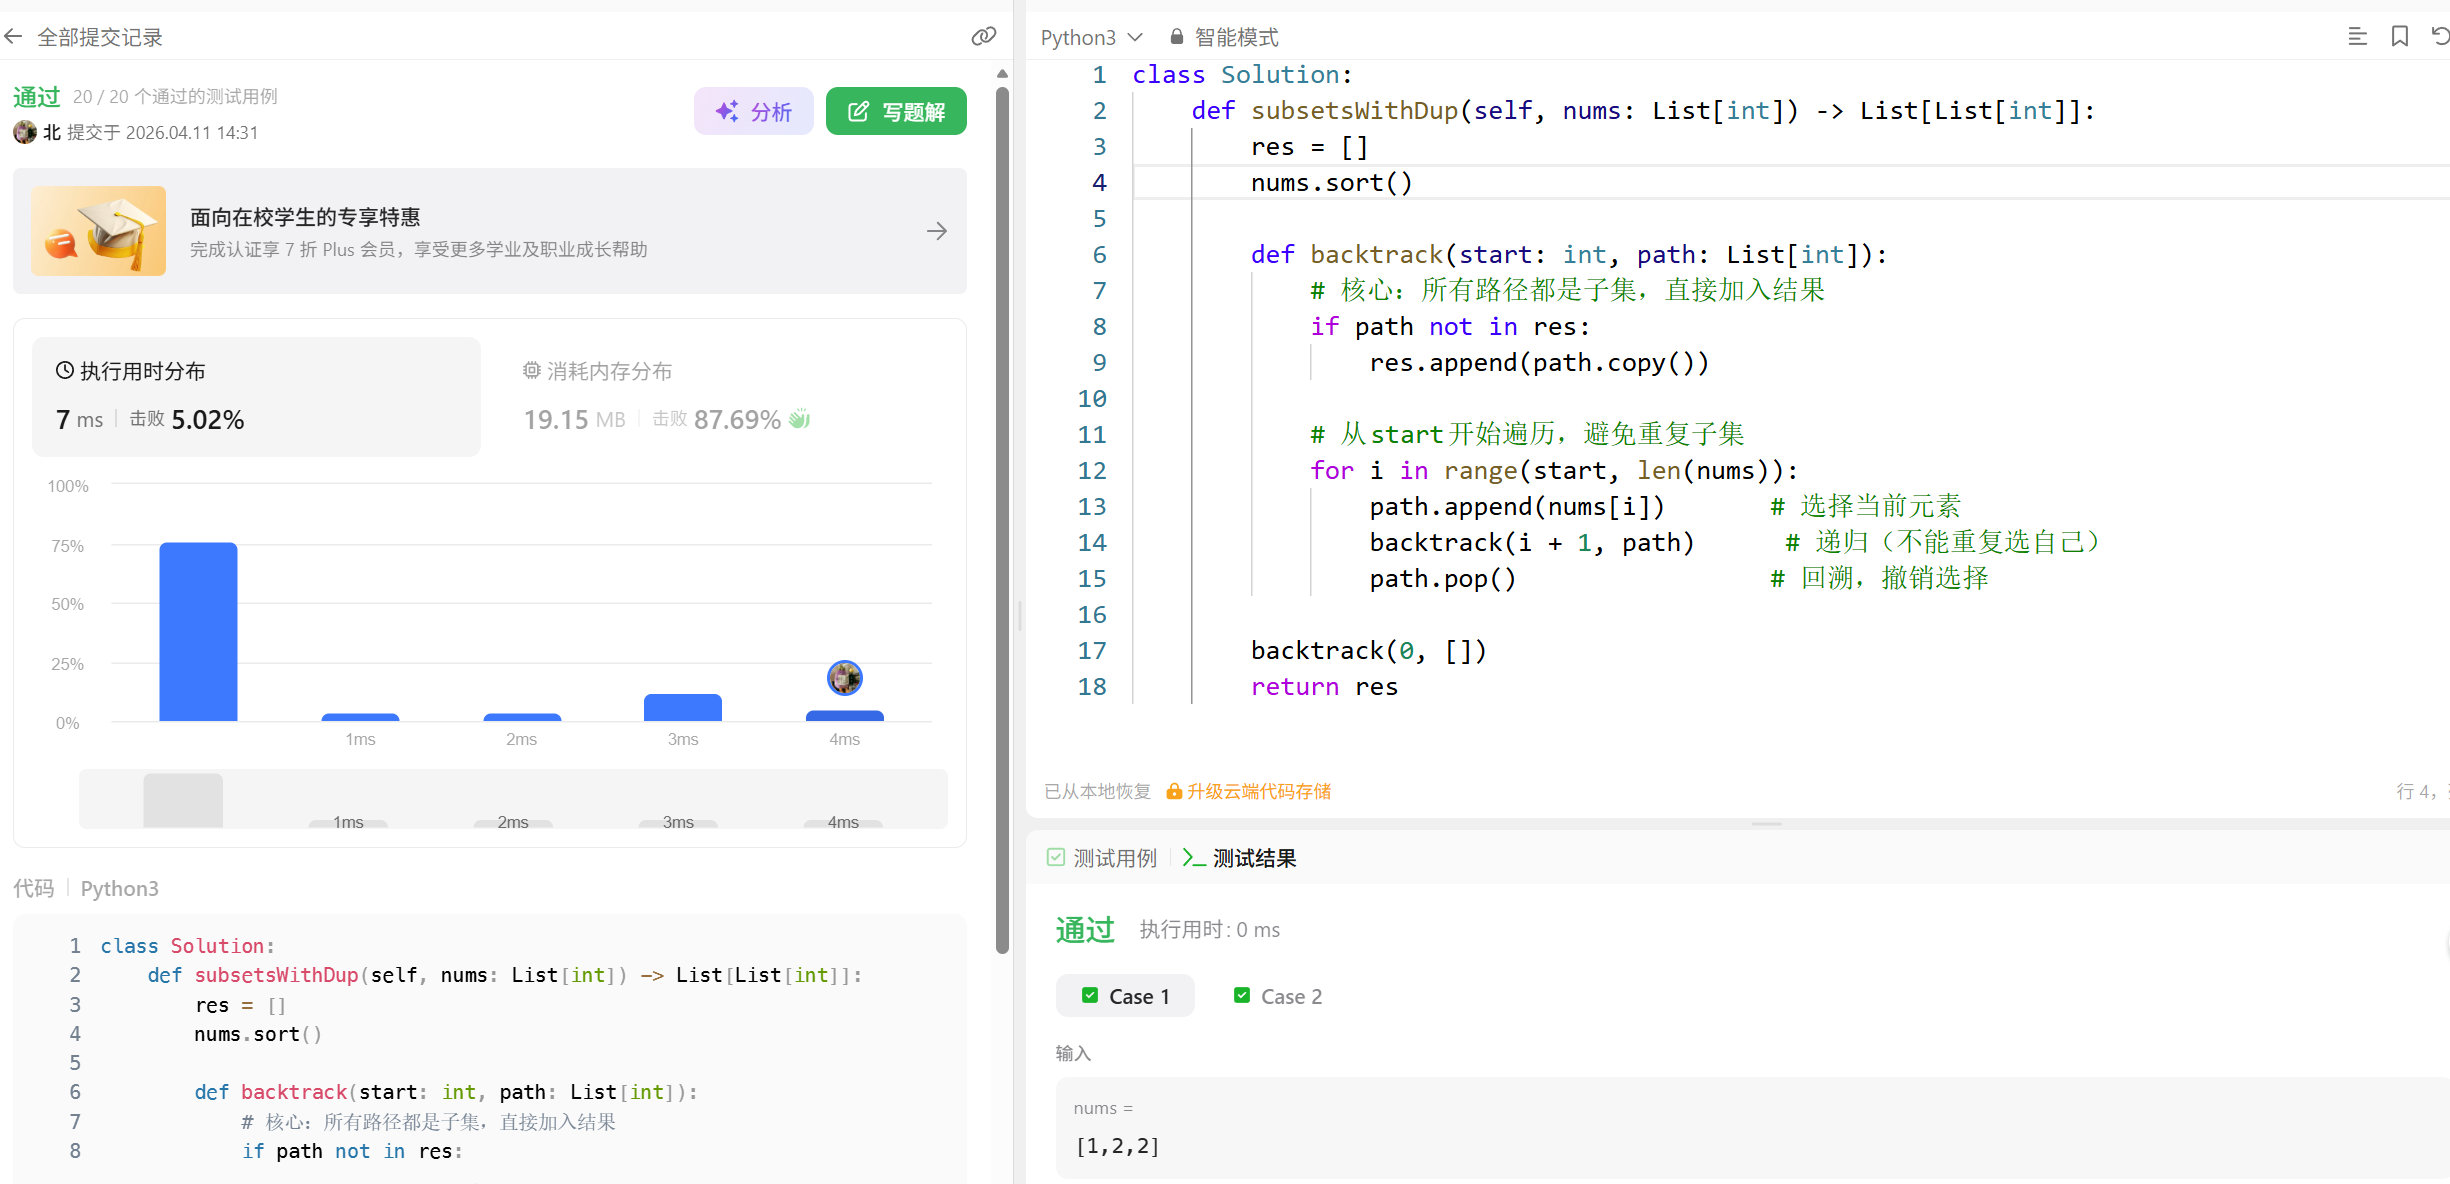Image resolution: width=2450 pixels, height=1184 pixels.
Task: Click the lock icon beside 智能模式
Action: pyautogui.click(x=1176, y=37)
